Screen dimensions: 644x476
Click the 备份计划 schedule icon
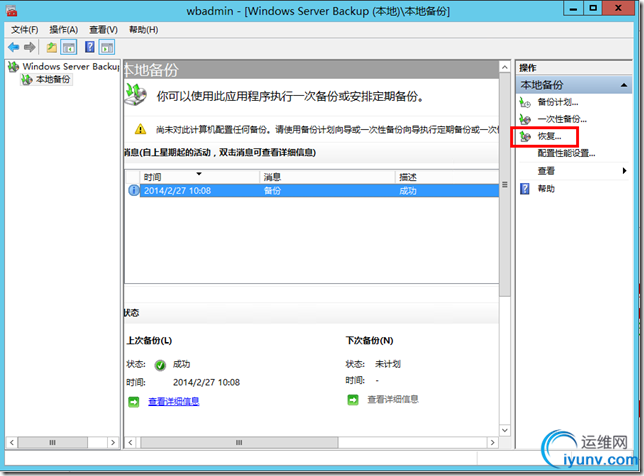coord(525,102)
